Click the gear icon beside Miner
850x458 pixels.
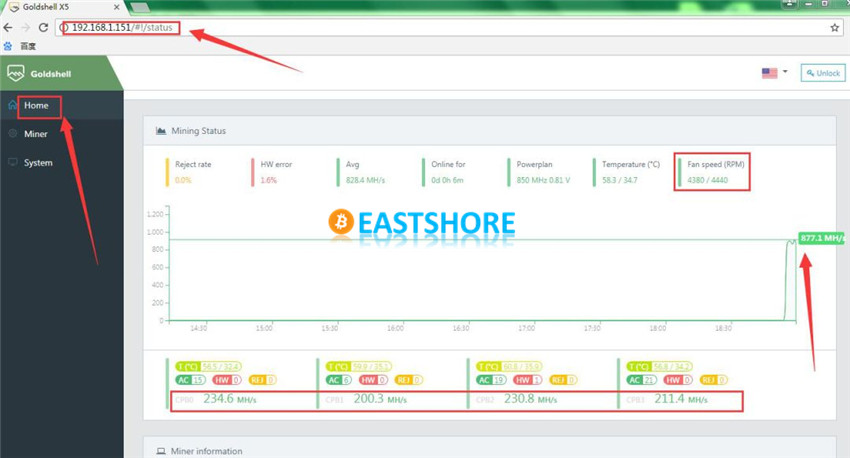[x=12, y=133]
